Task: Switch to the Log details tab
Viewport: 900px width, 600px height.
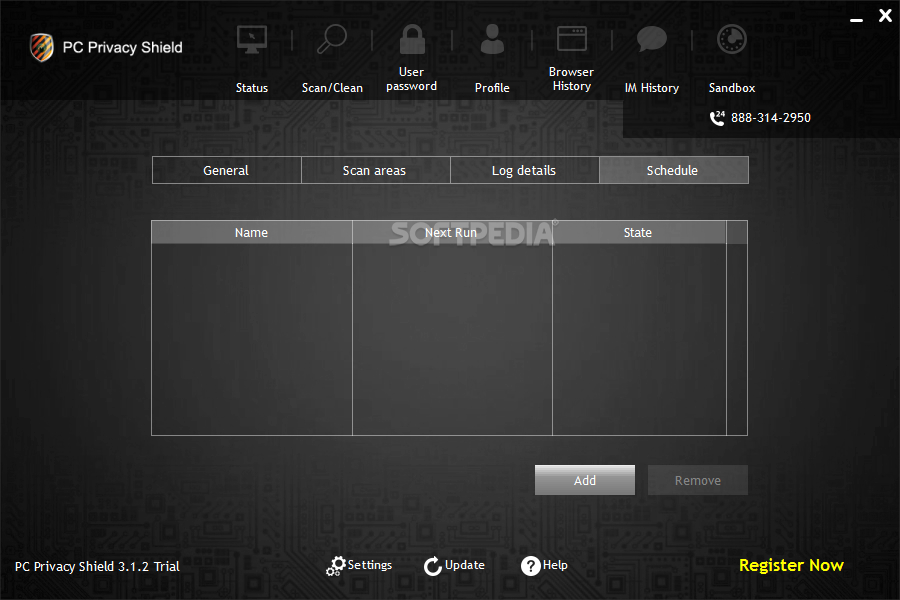Action: coord(525,171)
